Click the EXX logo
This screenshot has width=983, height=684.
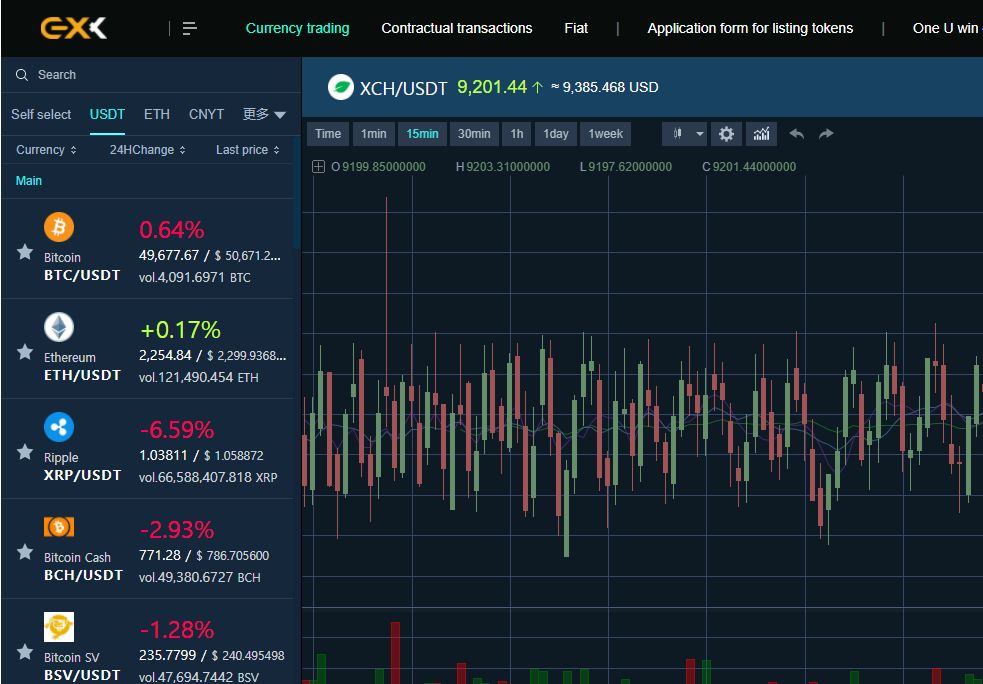73,28
